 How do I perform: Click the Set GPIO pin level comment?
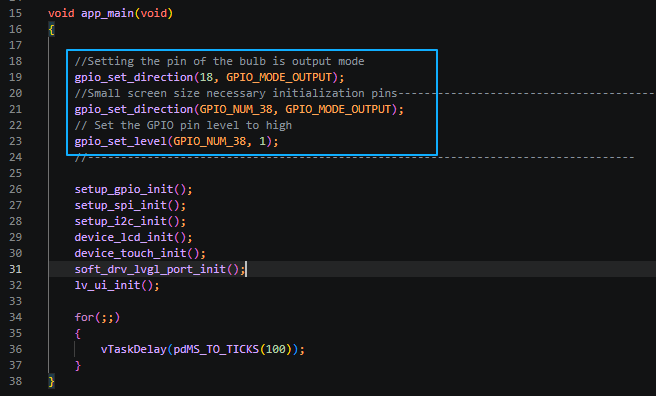(x=183, y=125)
